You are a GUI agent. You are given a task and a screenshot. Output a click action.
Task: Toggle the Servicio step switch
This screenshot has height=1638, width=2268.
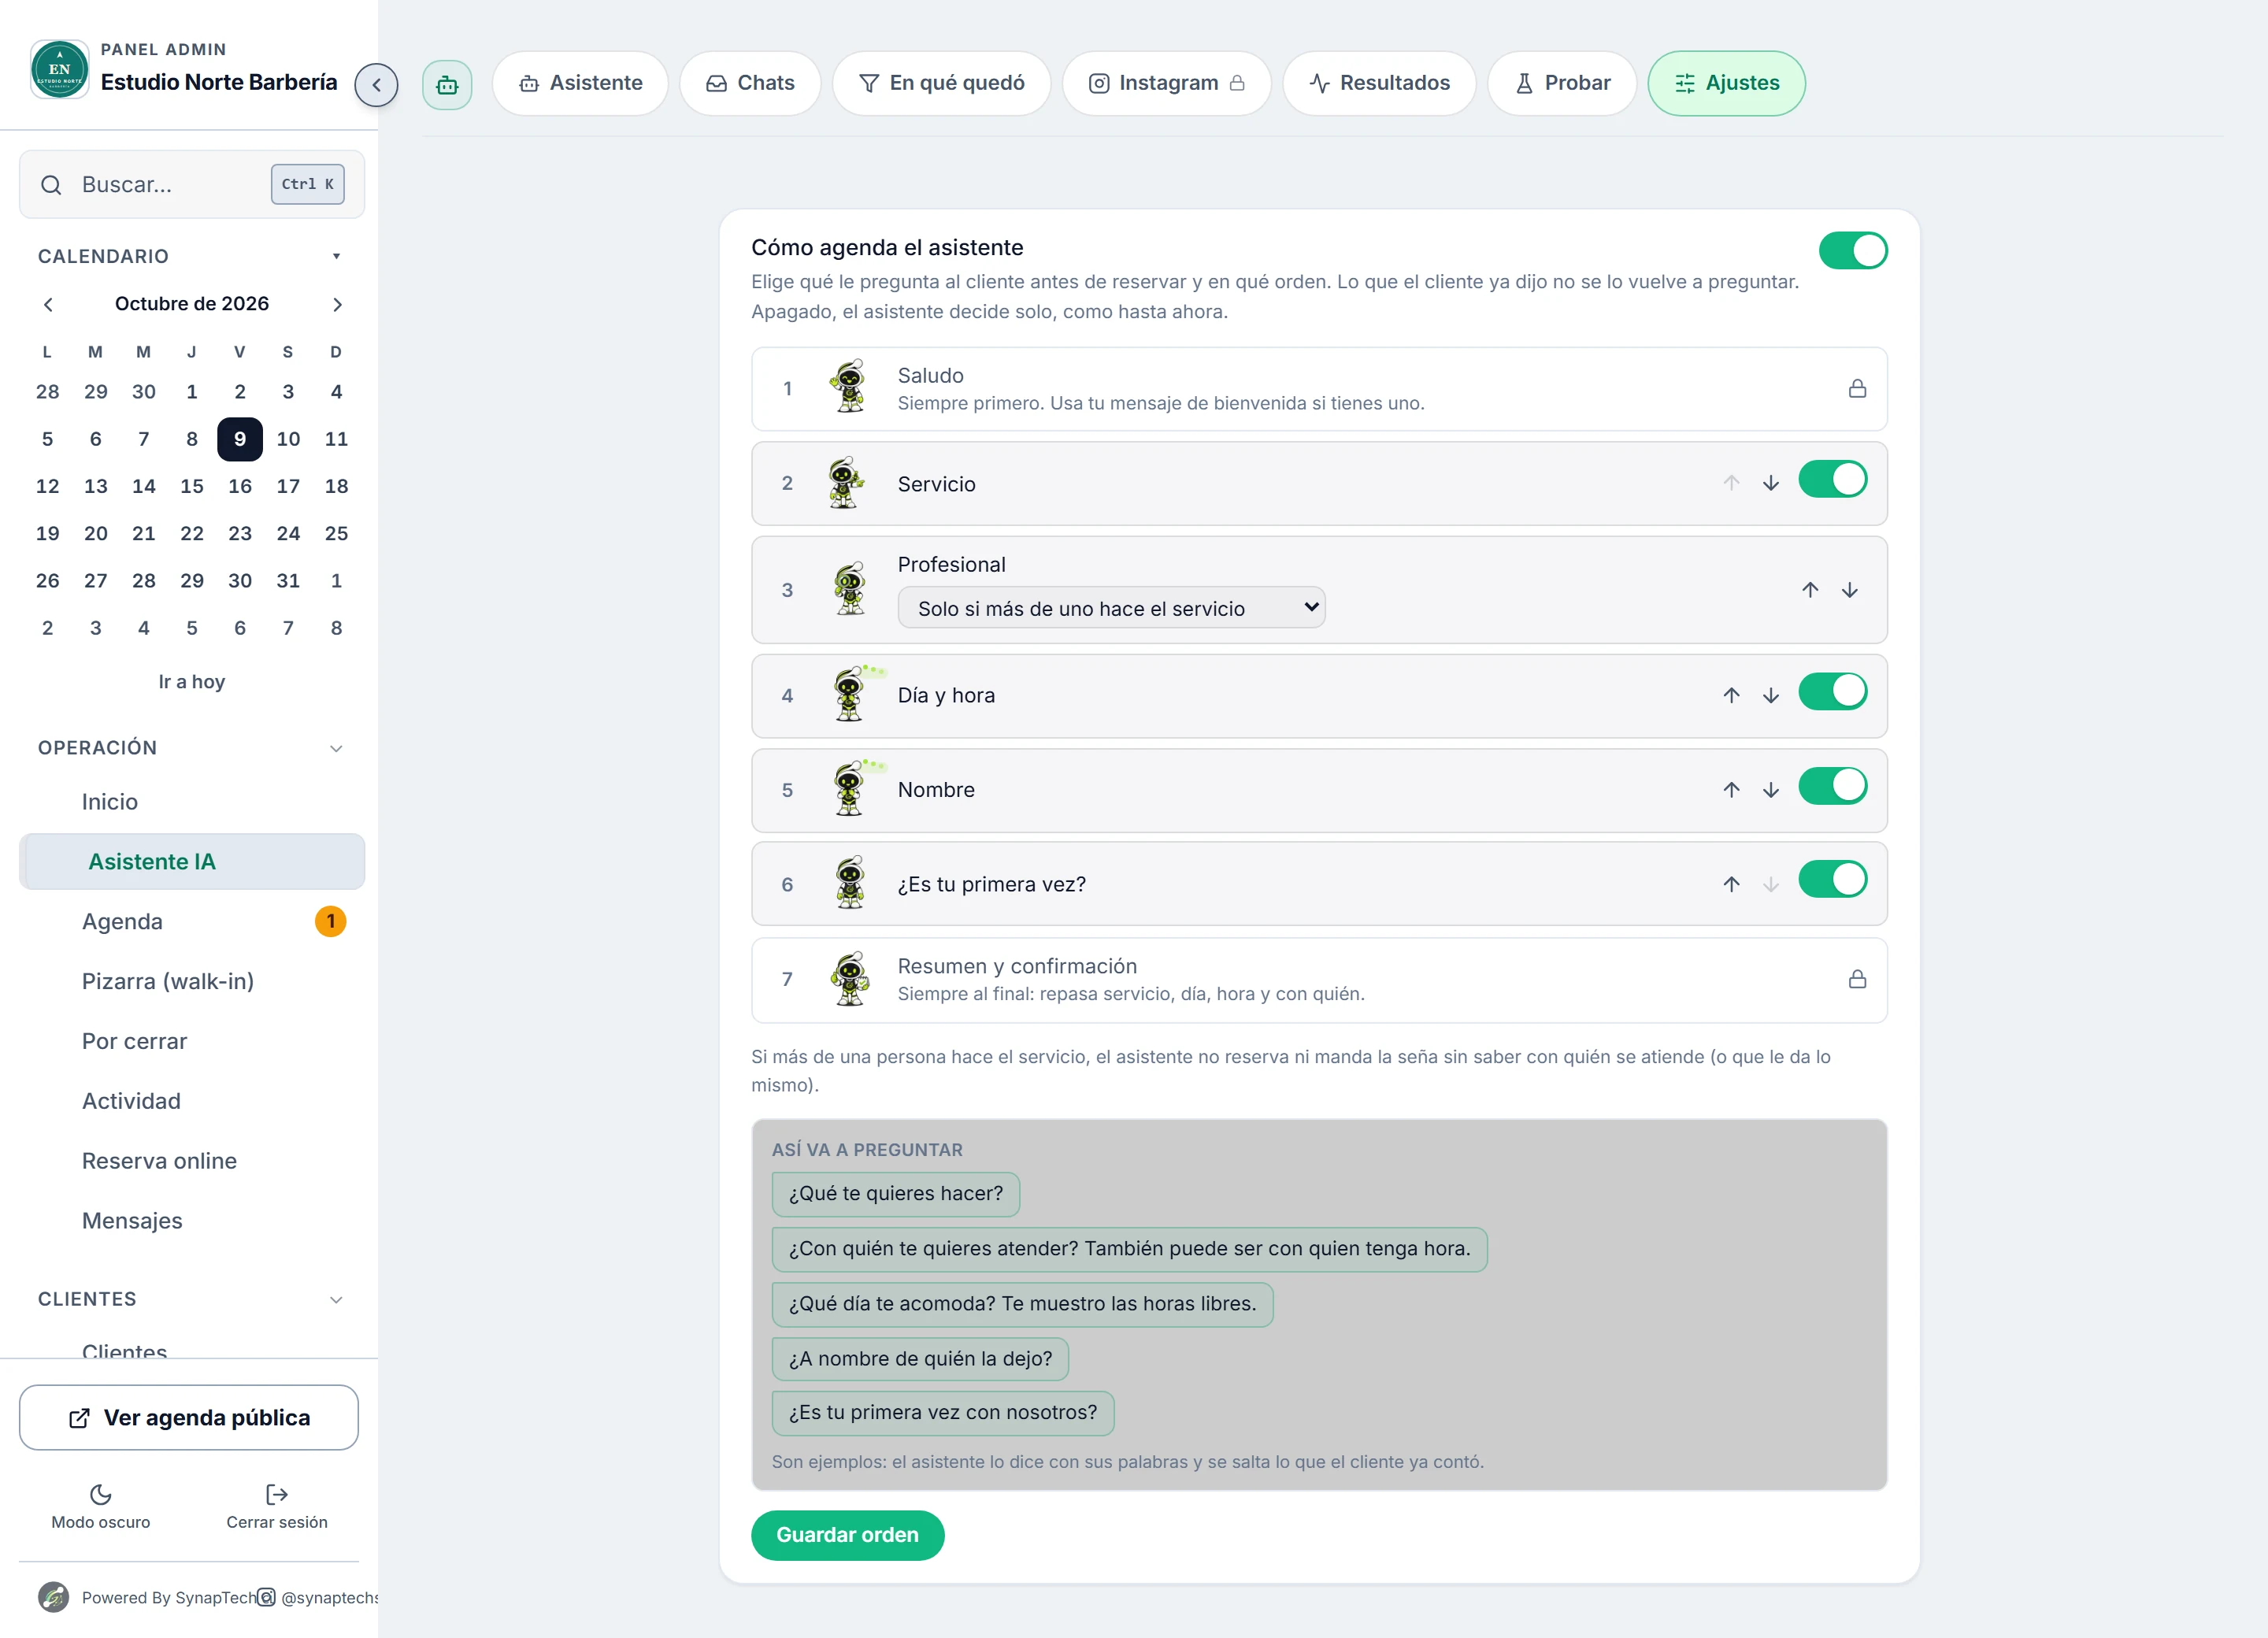(1832, 480)
